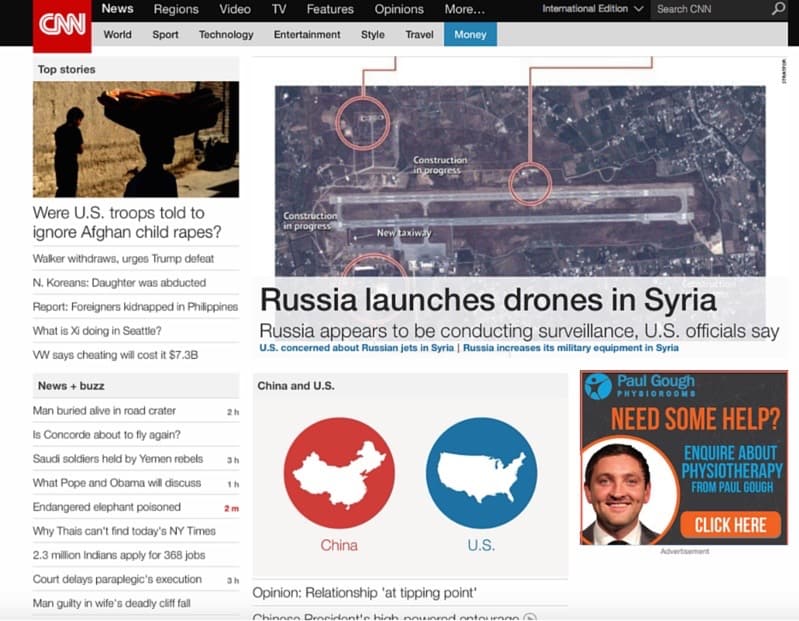The image size is (799, 621).
Task: Click the 'Top stories' section header
Action: pyautogui.click(x=67, y=69)
